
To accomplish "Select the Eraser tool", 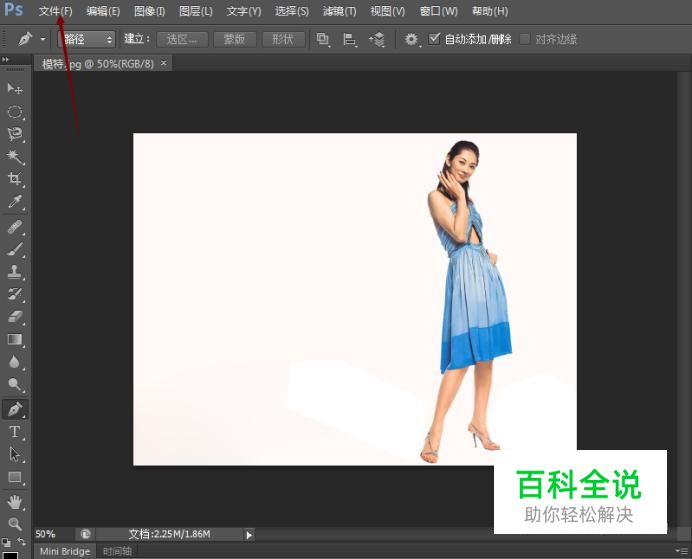I will coord(15,317).
